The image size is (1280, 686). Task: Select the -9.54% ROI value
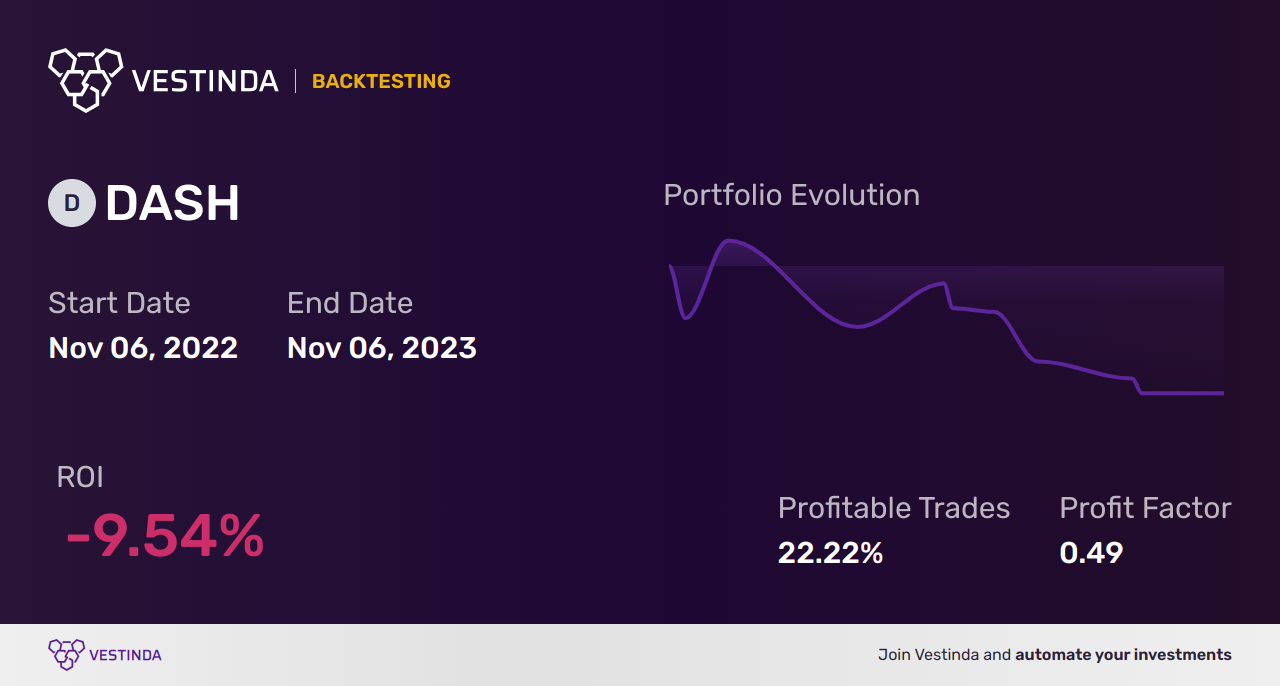pos(164,536)
